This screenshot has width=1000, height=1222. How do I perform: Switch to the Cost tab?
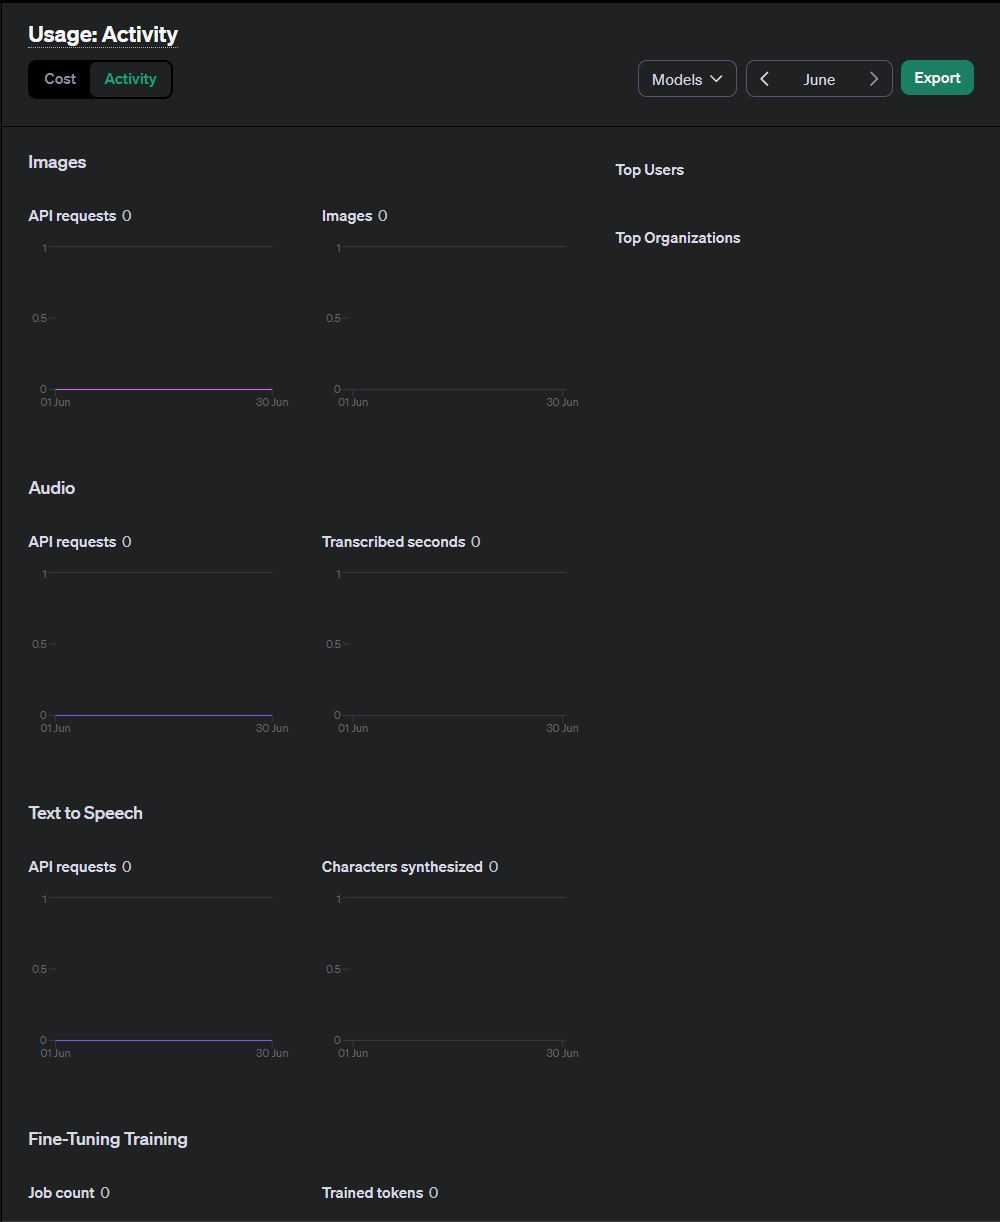coord(60,79)
